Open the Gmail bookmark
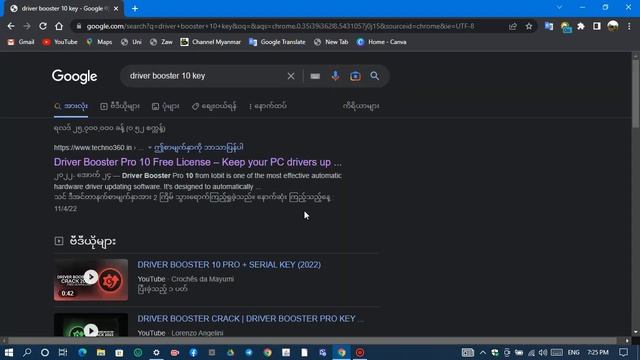640x360 pixels. point(21,42)
